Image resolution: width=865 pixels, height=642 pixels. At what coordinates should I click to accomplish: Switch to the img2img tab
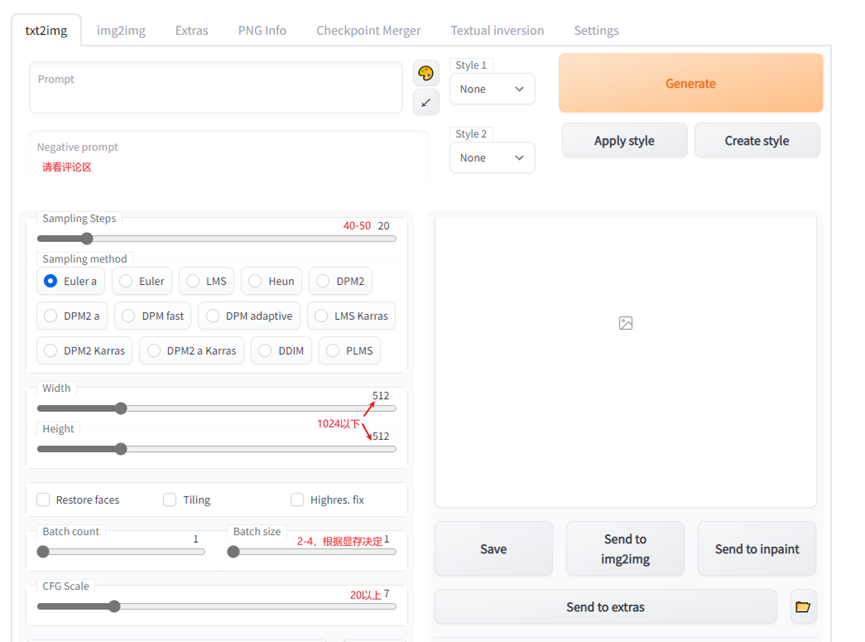pyautogui.click(x=121, y=30)
